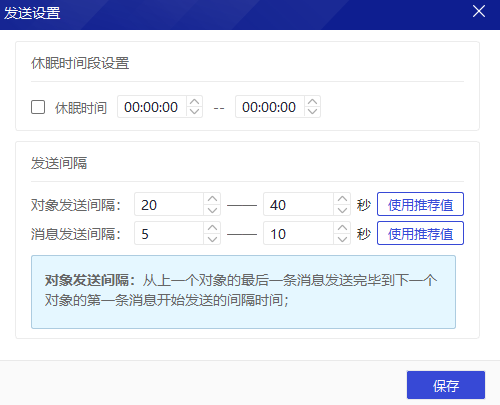Increment the 对象发送间隔 maximum value 40

coord(342,199)
